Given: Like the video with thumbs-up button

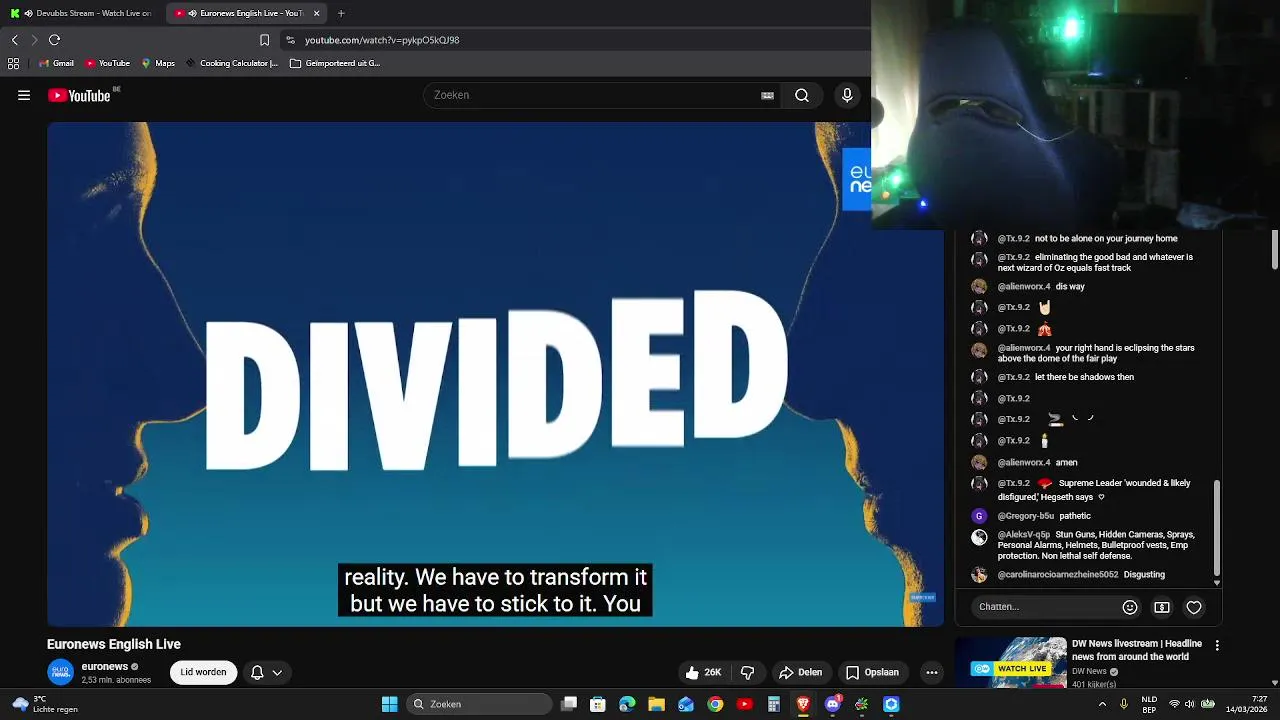Looking at the screenshot, I should click(704, 673).
